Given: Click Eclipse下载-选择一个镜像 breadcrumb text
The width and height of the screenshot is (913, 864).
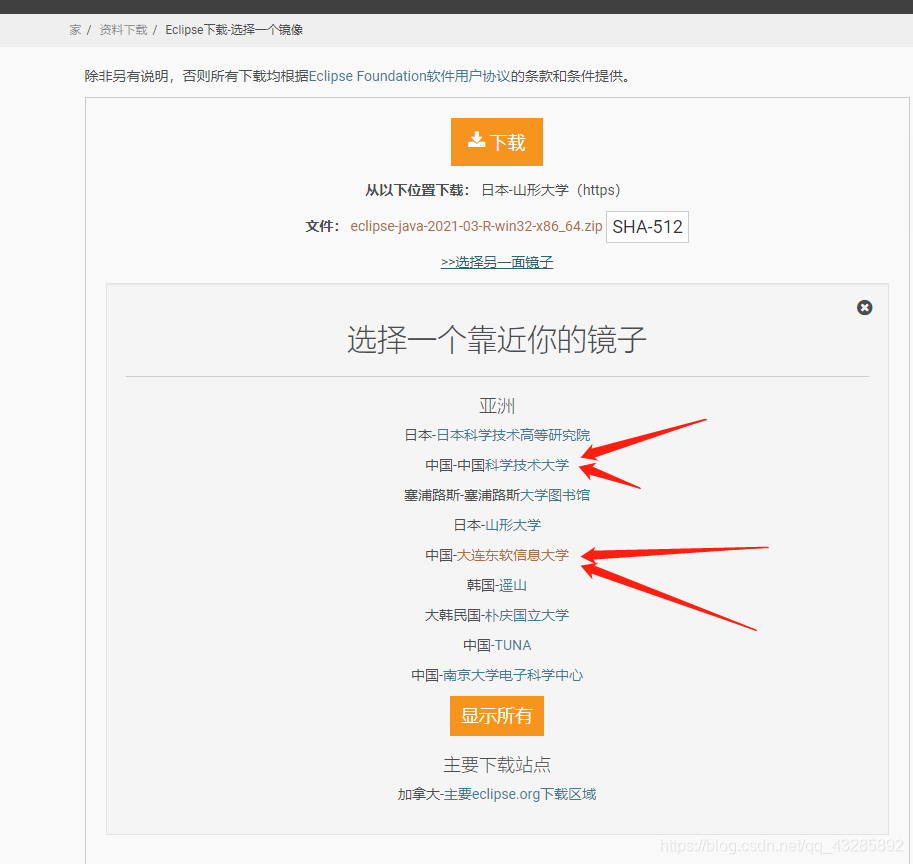Looking at the screenshot, I should 234,30.
